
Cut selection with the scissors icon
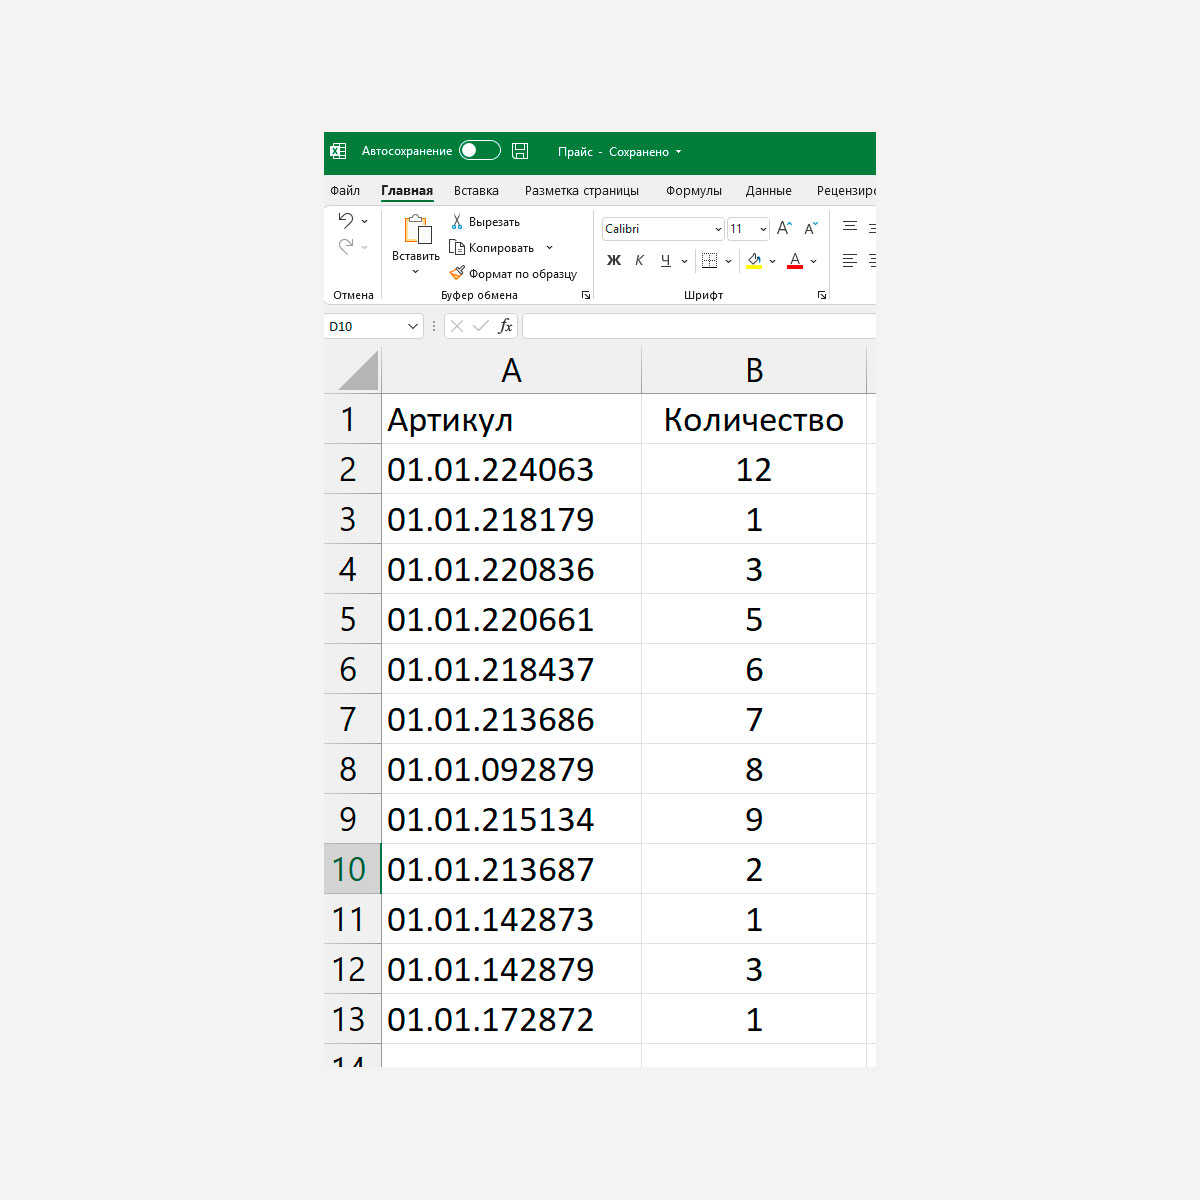[x=457, y=222]
